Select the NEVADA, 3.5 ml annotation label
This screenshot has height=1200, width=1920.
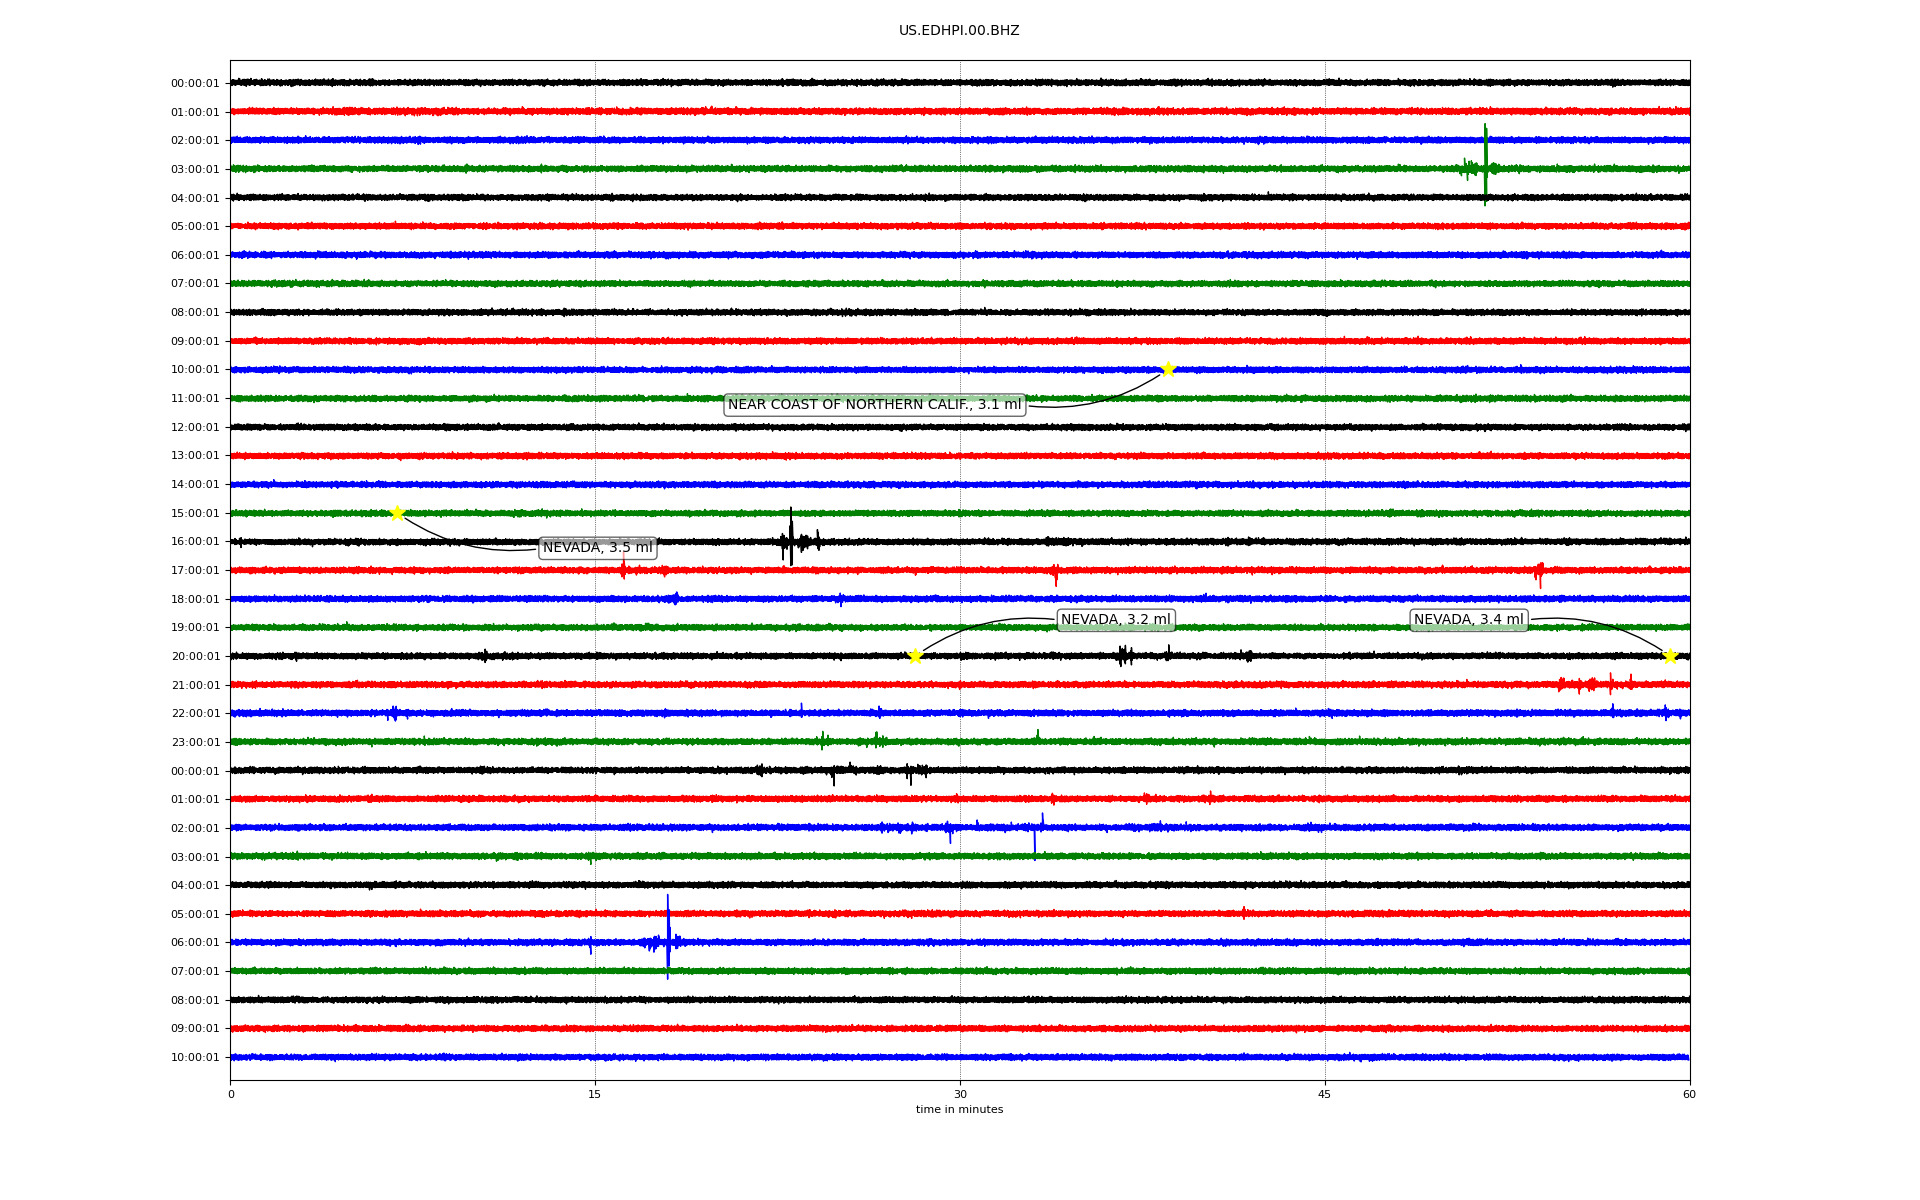597,548
